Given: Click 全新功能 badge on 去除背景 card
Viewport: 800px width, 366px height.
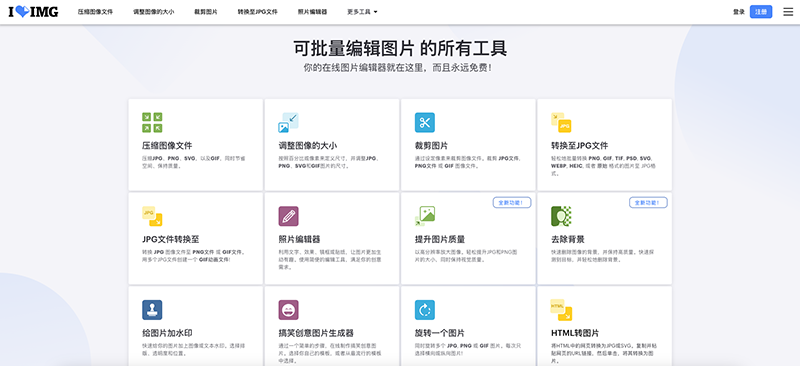Looking at the screenshot, I should point(648,203).
